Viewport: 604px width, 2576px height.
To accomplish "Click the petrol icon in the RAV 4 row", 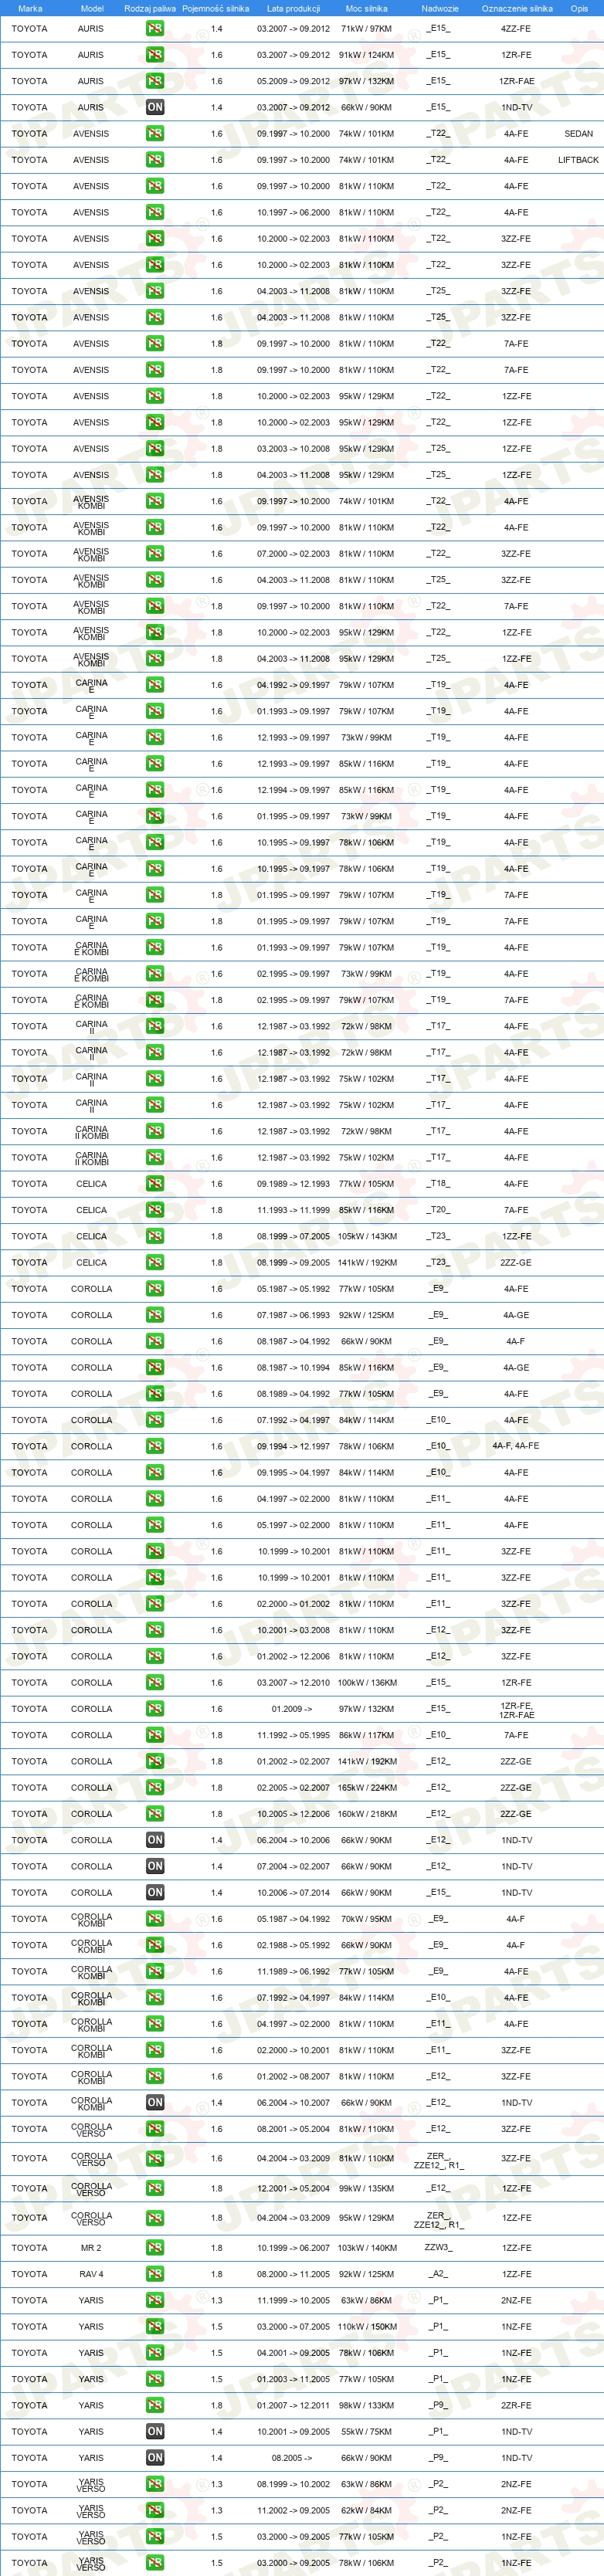I will [x=155, y=2274].
